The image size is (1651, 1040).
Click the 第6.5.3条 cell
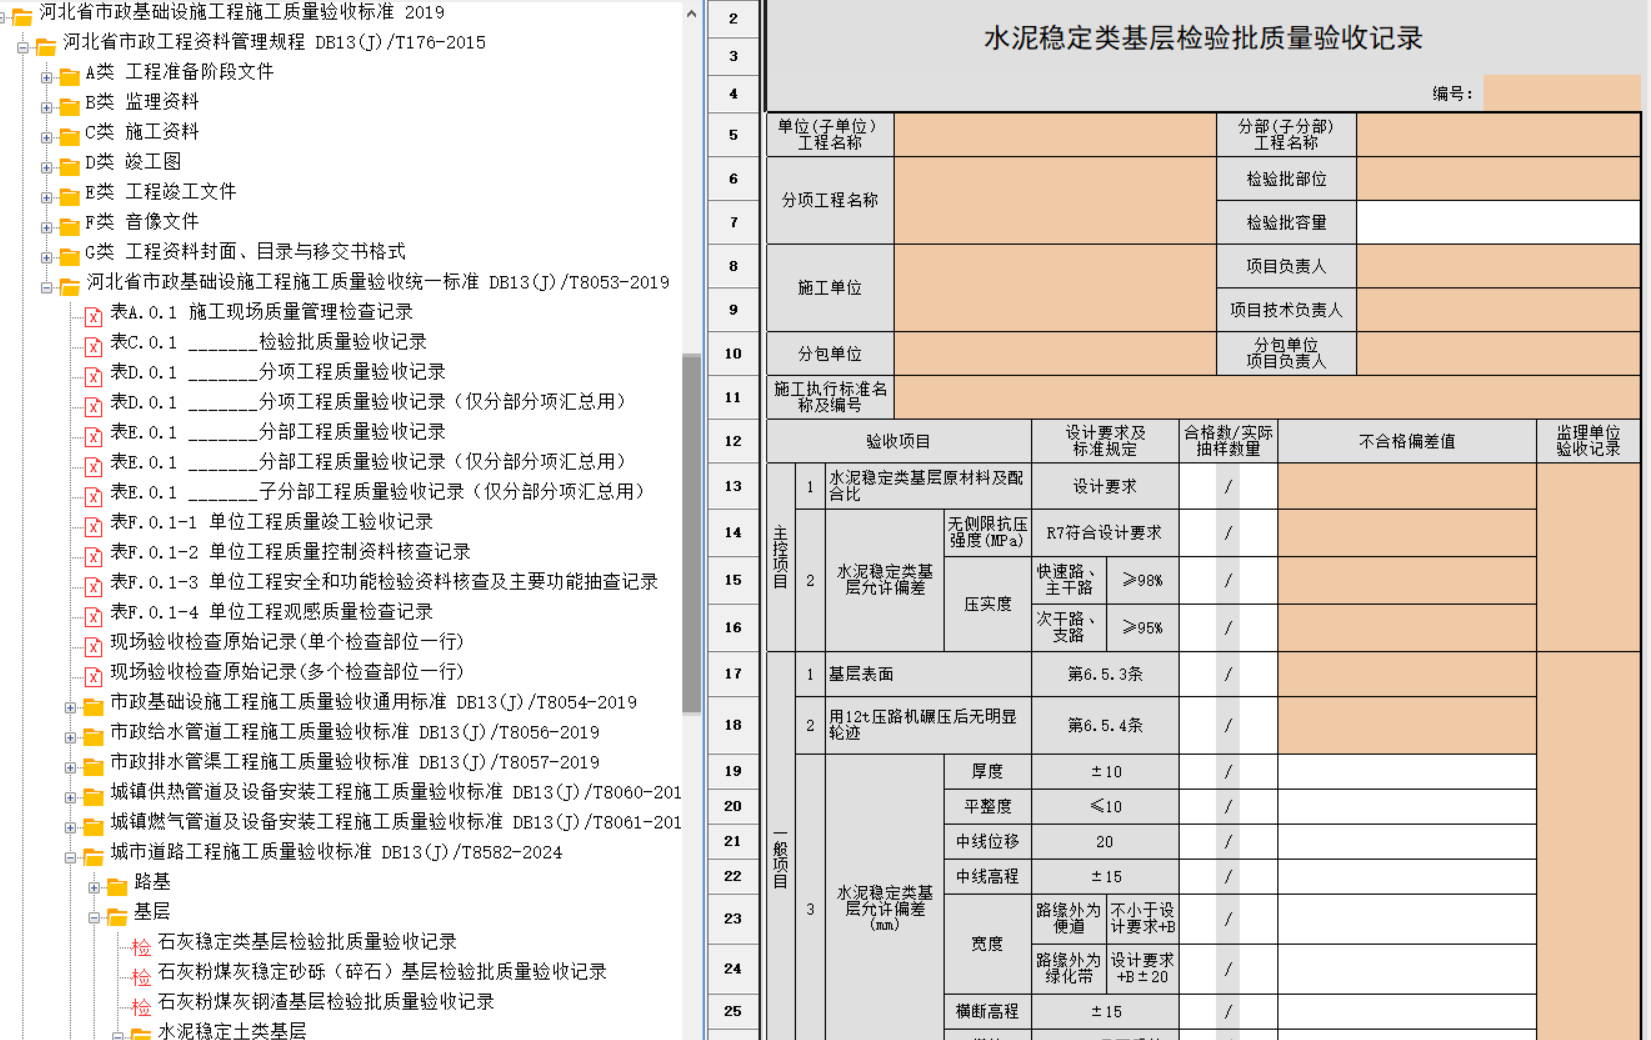[1105, 674]
